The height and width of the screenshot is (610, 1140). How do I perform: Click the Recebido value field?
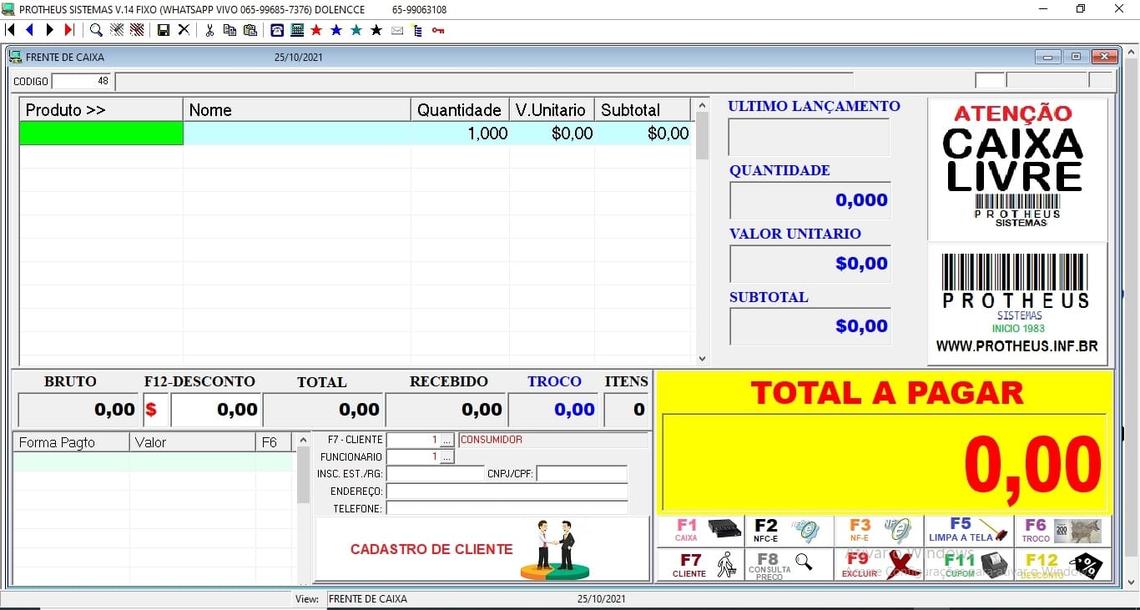pyautogui.click(x=446, y=410)
